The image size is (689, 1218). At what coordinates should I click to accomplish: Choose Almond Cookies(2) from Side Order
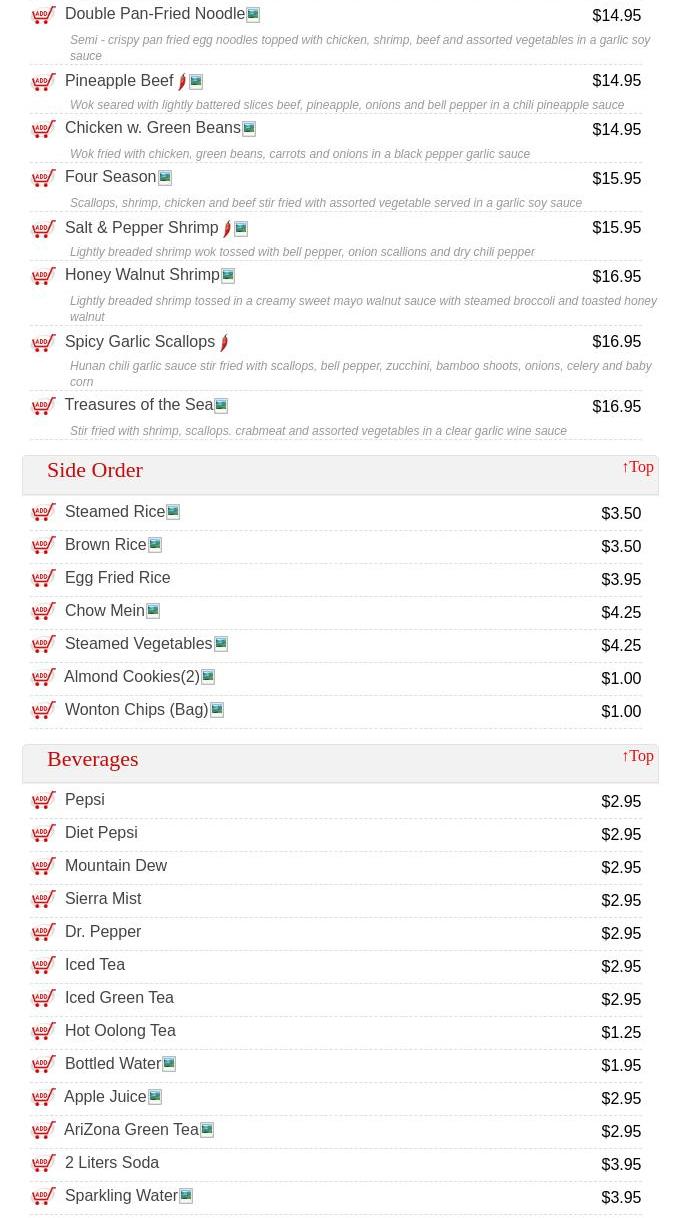131,677
